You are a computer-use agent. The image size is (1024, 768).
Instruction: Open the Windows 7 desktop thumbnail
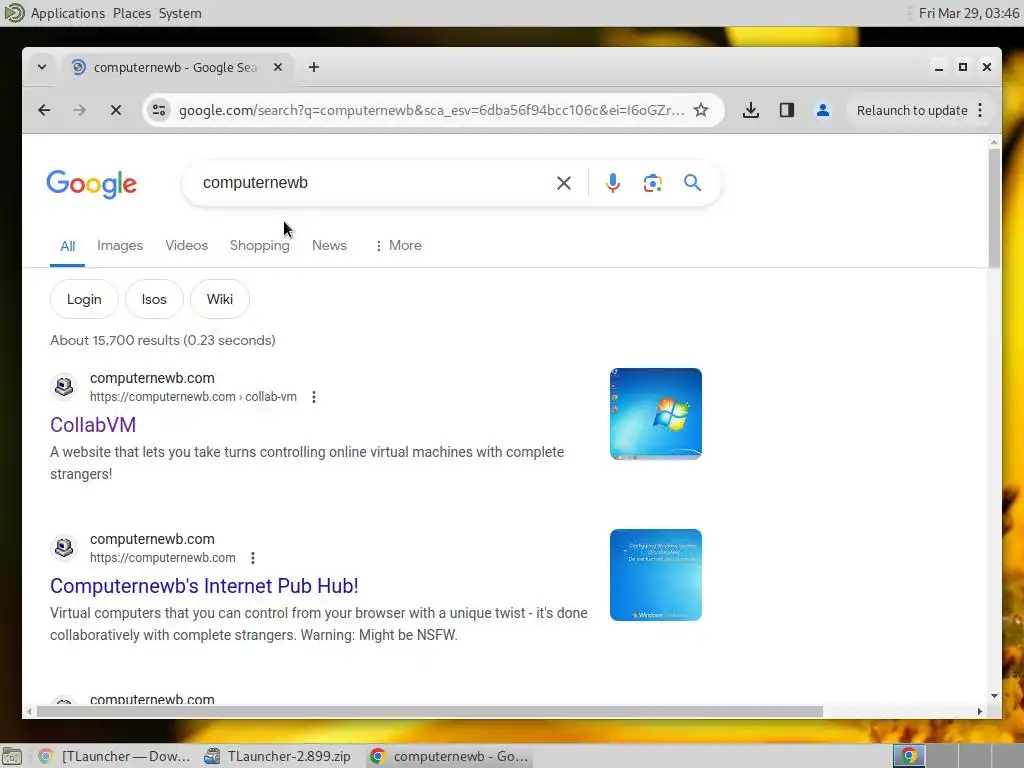point(656,414)
